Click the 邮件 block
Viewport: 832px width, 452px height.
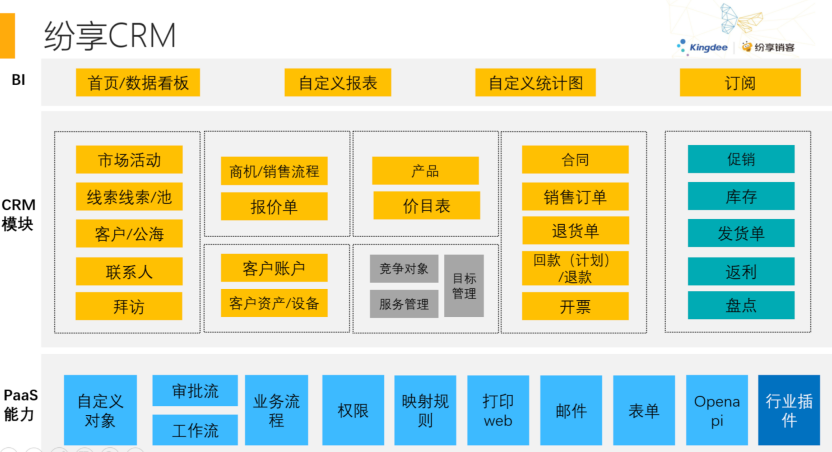(571, 410)
